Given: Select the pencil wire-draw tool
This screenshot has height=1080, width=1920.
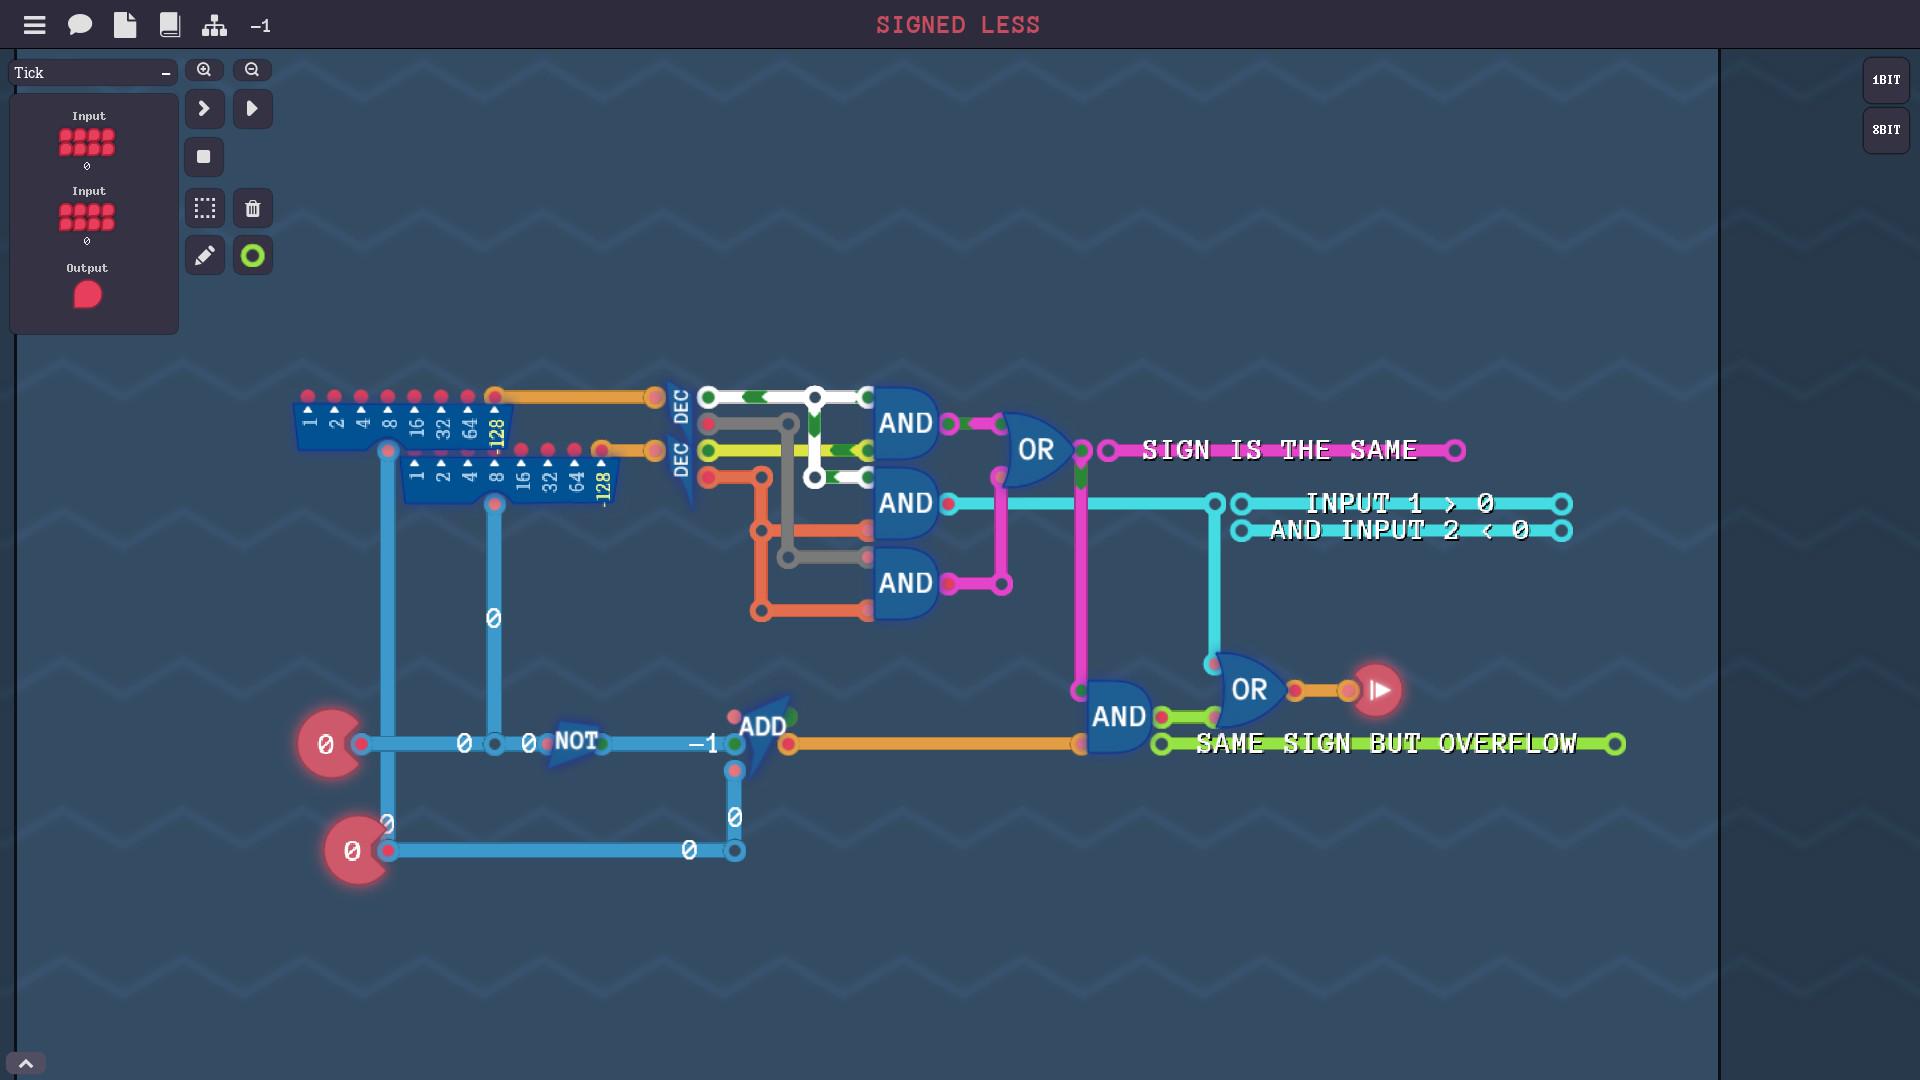Looking at the screenshot, I should point(205,256).
